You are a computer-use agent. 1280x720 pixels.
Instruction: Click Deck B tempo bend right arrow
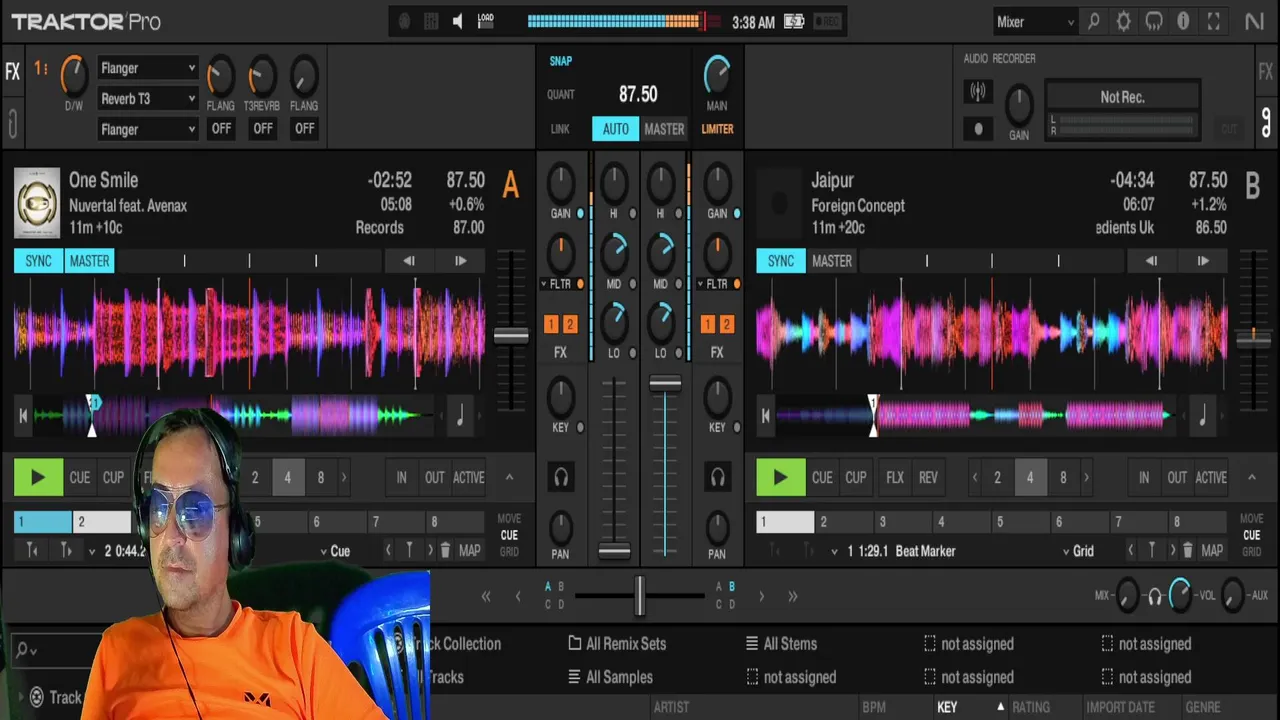pyautogui.click(x=1203, y=261)
